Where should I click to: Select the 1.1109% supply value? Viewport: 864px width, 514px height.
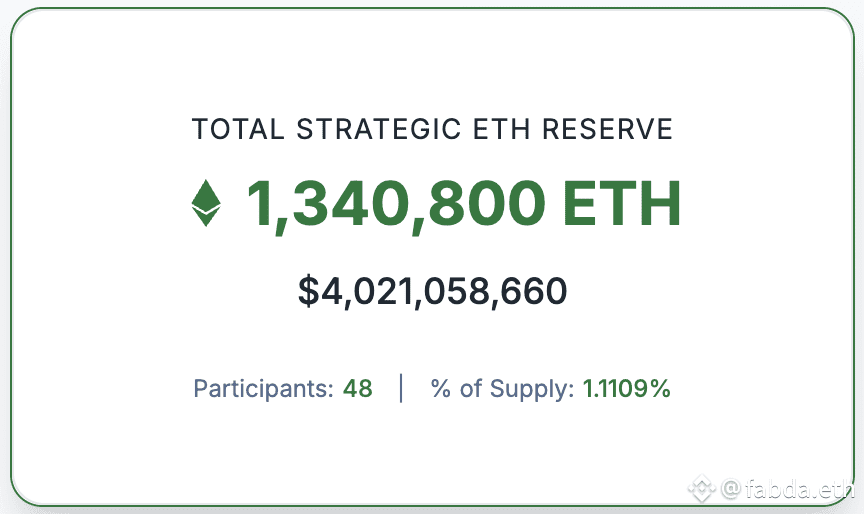coord(627,388)
